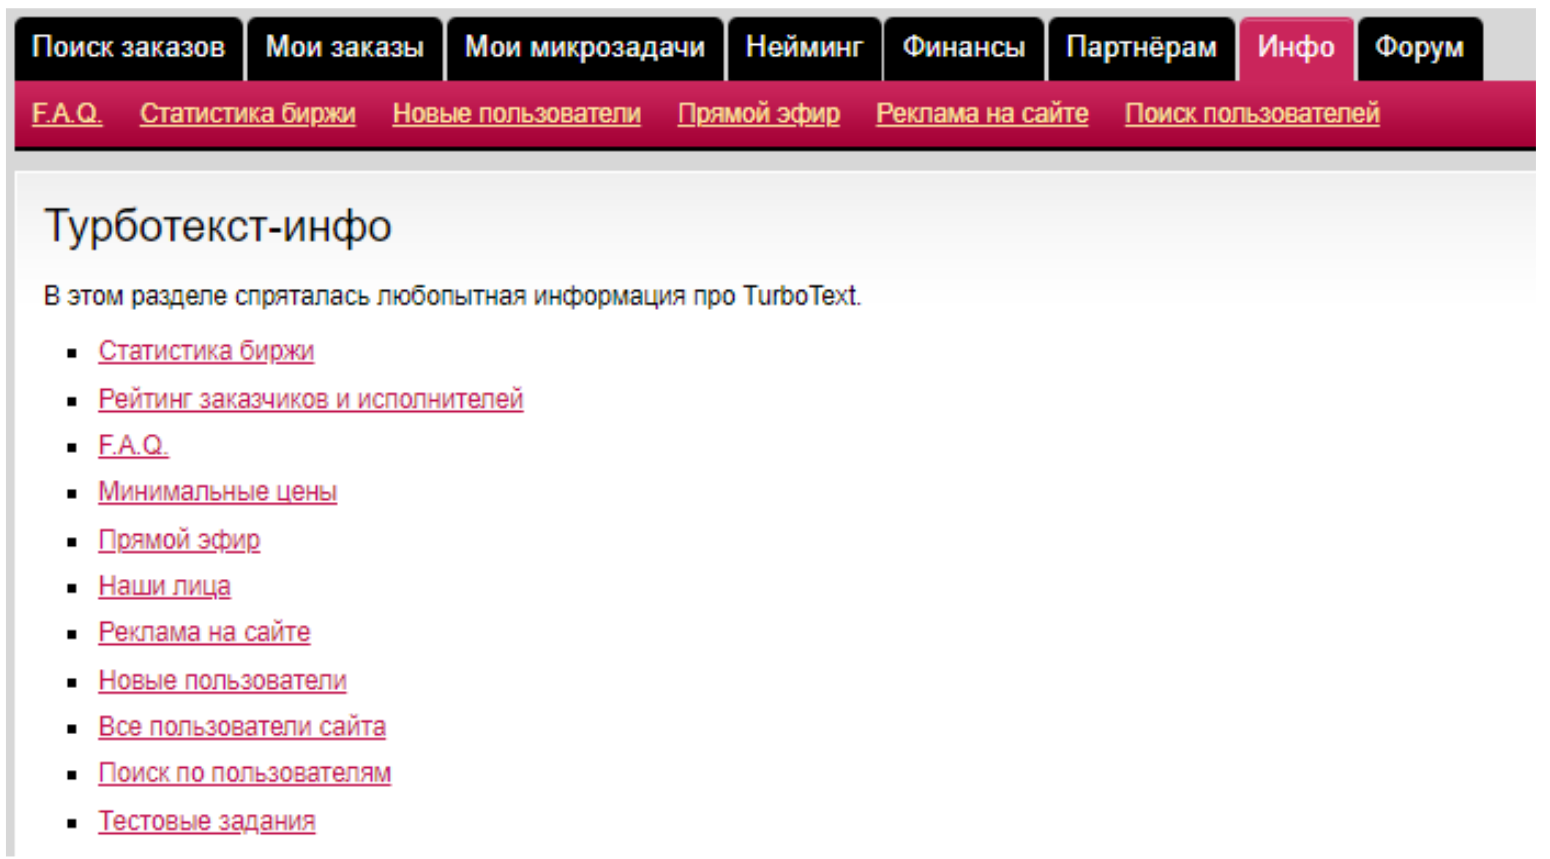
Task: Open Новые пользователи in the red submenu bar
Action: coord(516,114)
